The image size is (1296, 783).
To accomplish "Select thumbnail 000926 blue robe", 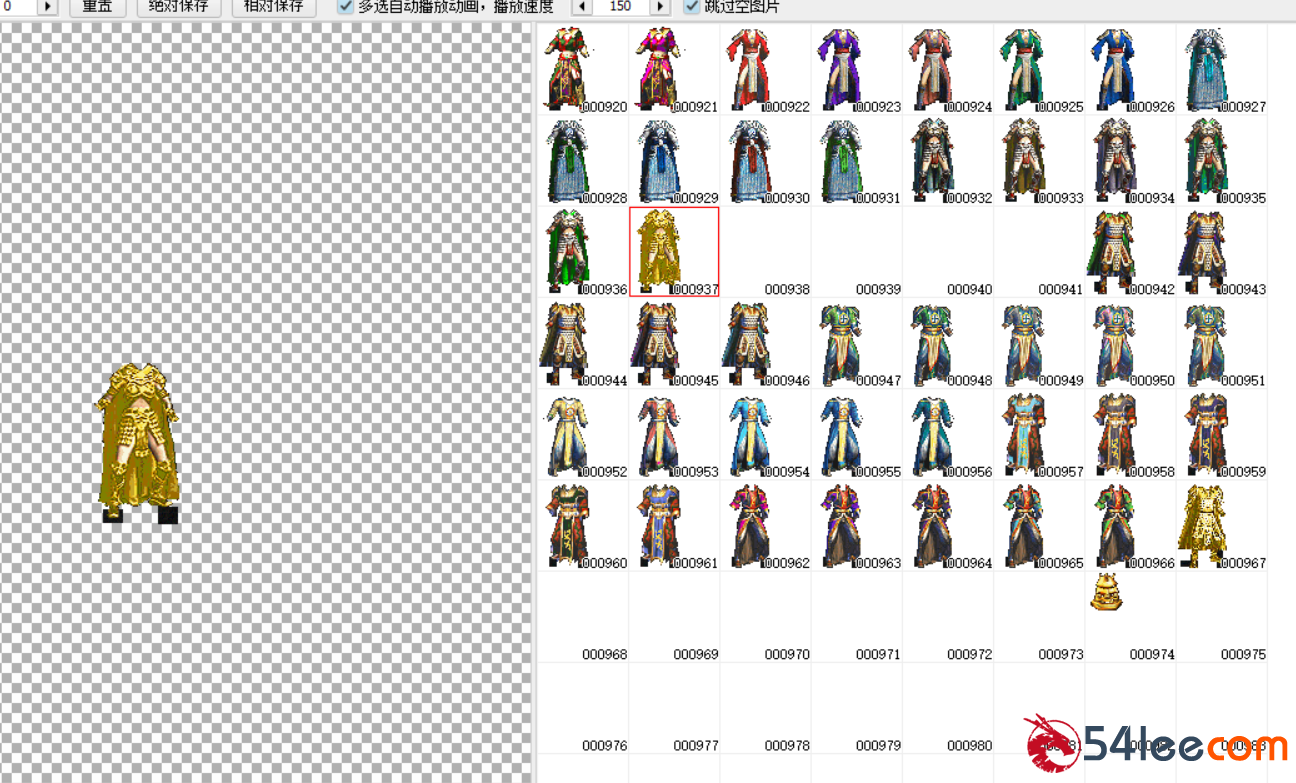I will click(x=1130, y=69).
